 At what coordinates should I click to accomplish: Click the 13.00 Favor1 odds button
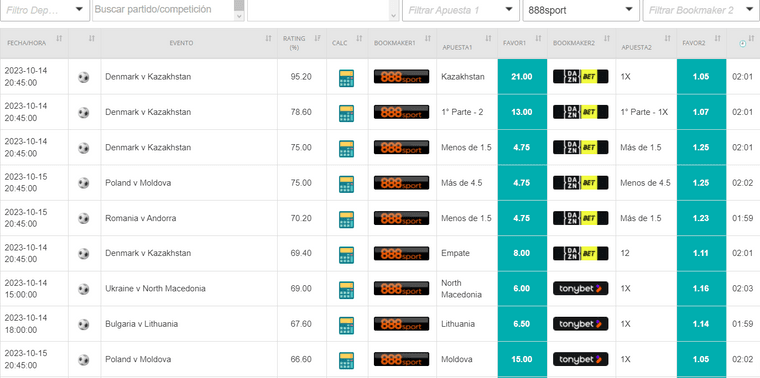point(522,112)
